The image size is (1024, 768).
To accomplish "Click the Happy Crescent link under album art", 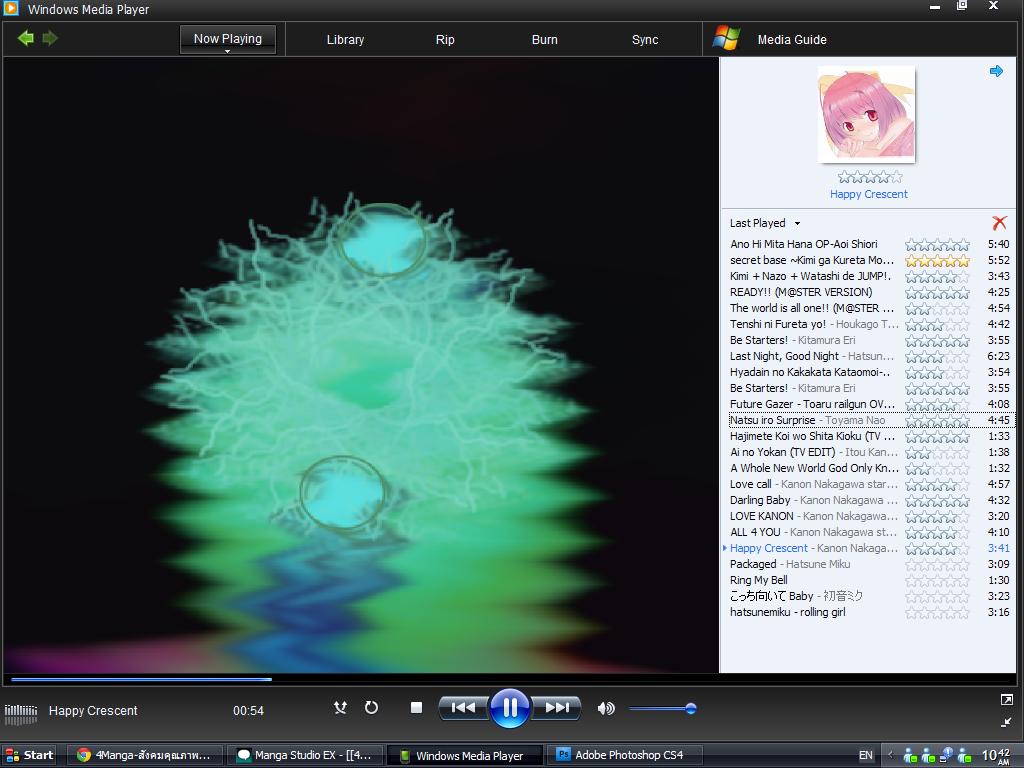I will tap(869, 194).
